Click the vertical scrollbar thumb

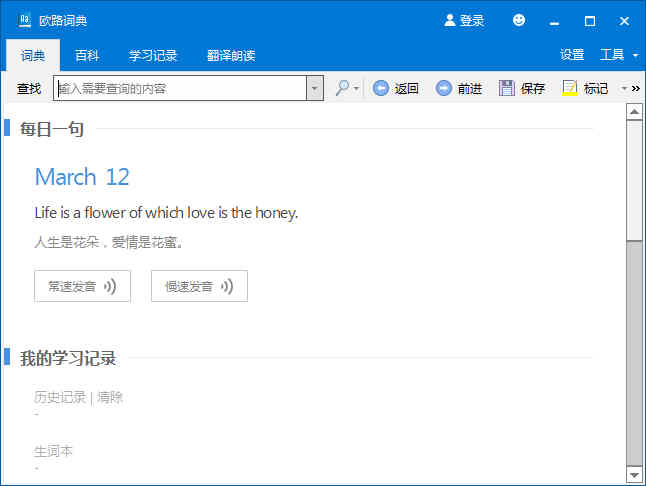[x=634, y=180]
